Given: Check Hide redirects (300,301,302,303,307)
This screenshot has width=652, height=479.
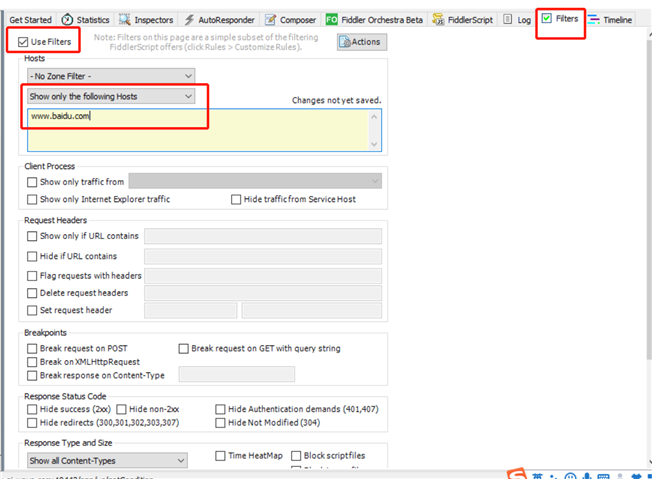Looking at the screenshot, I should tap(32, 423).
